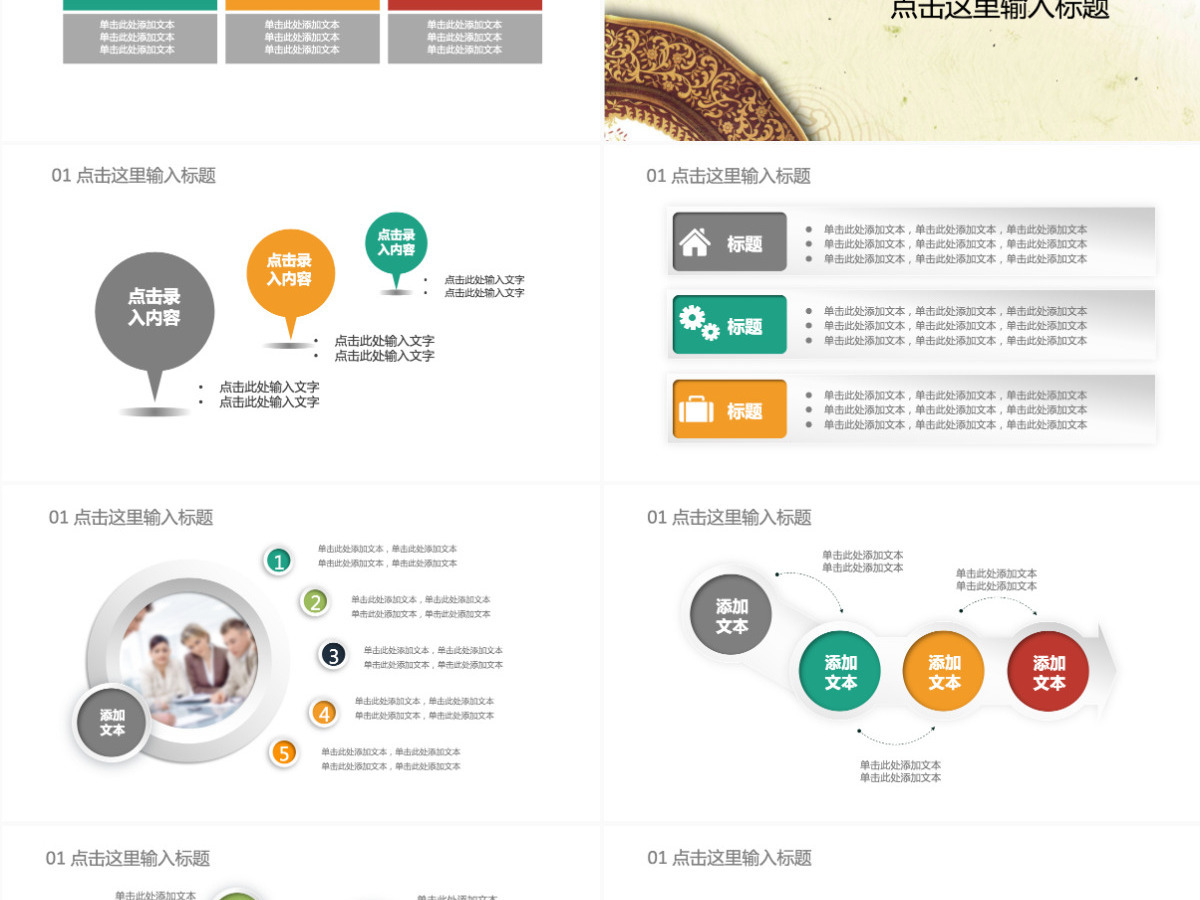Image resolution: width=1200 pixels, height=900 pixels.
Task: Click the bullet text block beside the gears button
Action: 946,326
